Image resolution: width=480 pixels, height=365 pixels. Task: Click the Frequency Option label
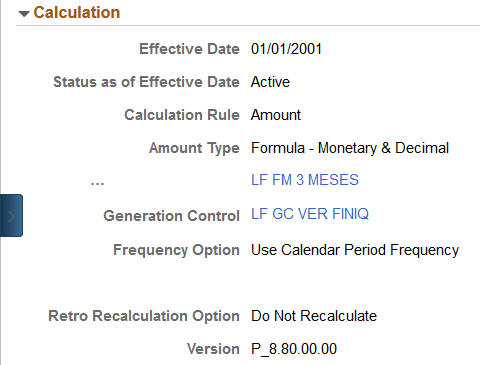click(176, 250)
